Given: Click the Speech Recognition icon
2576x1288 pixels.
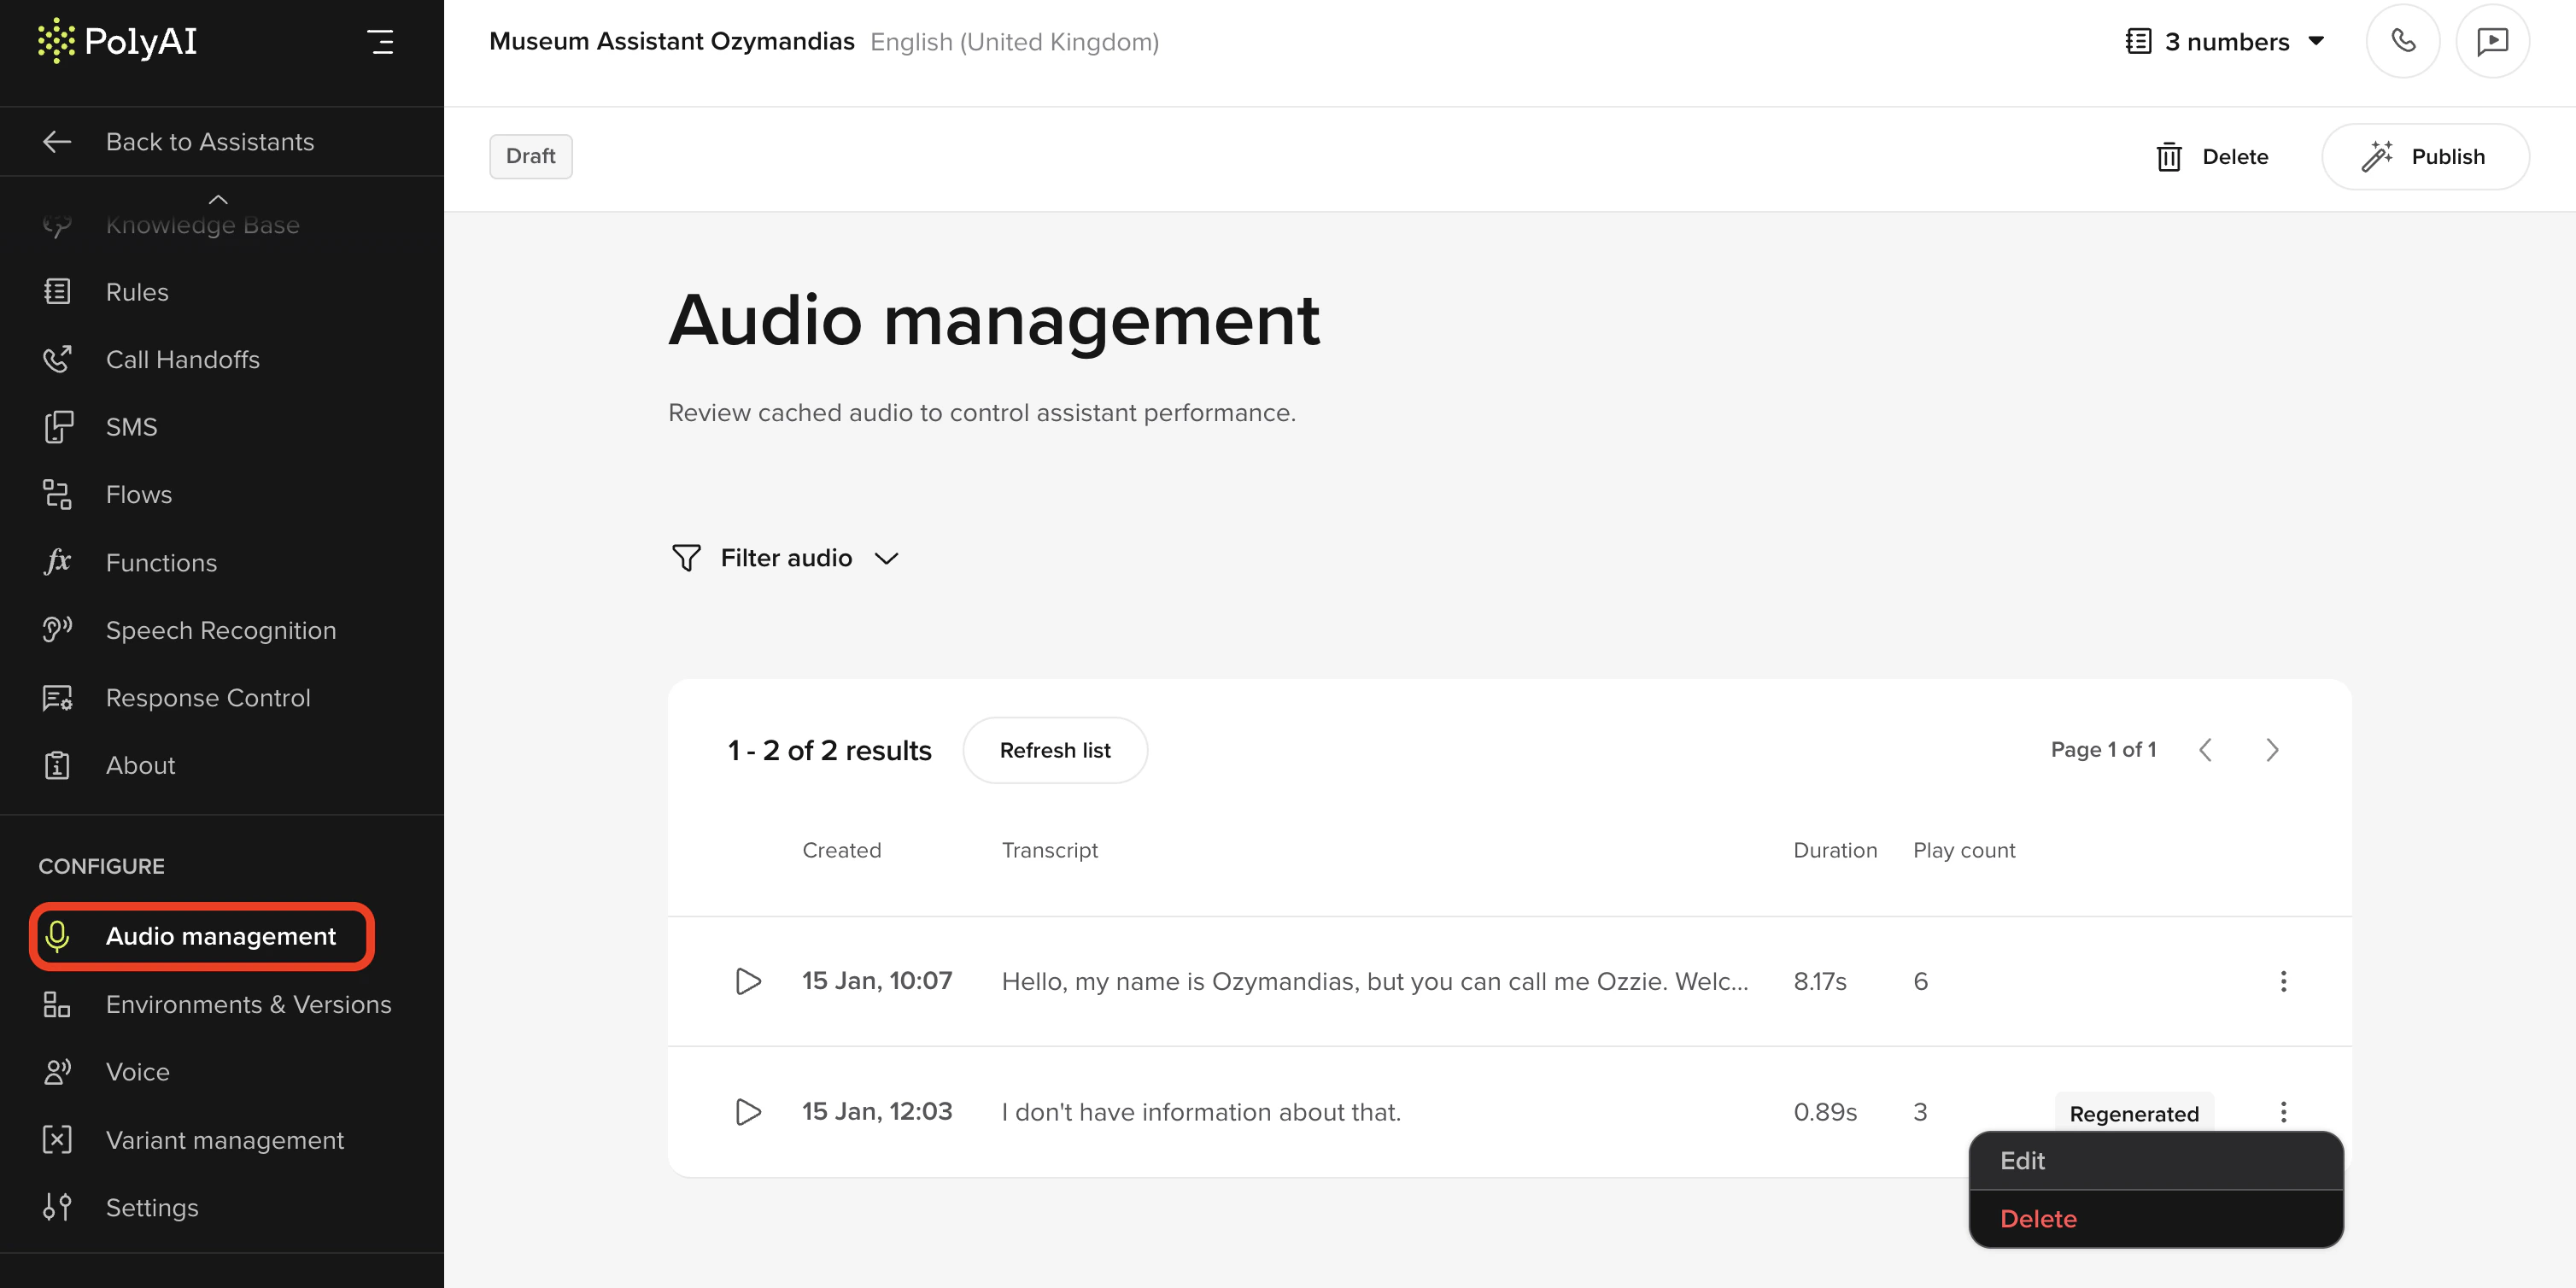Looking at the screenshot, I should 57,630.
